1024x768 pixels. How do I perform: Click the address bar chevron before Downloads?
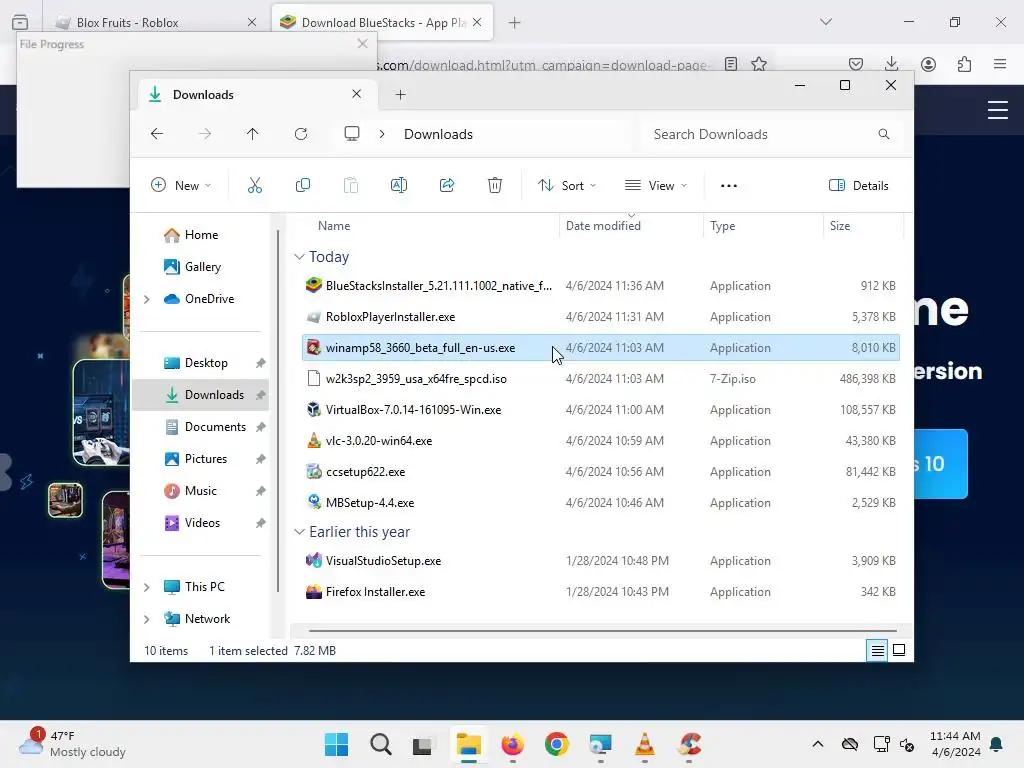382,134
